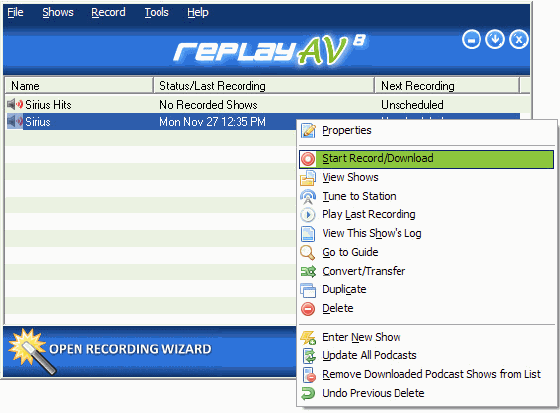Click the Update All Podcasts icon
This screenshot has height=413, width=560.
(309, 356)
